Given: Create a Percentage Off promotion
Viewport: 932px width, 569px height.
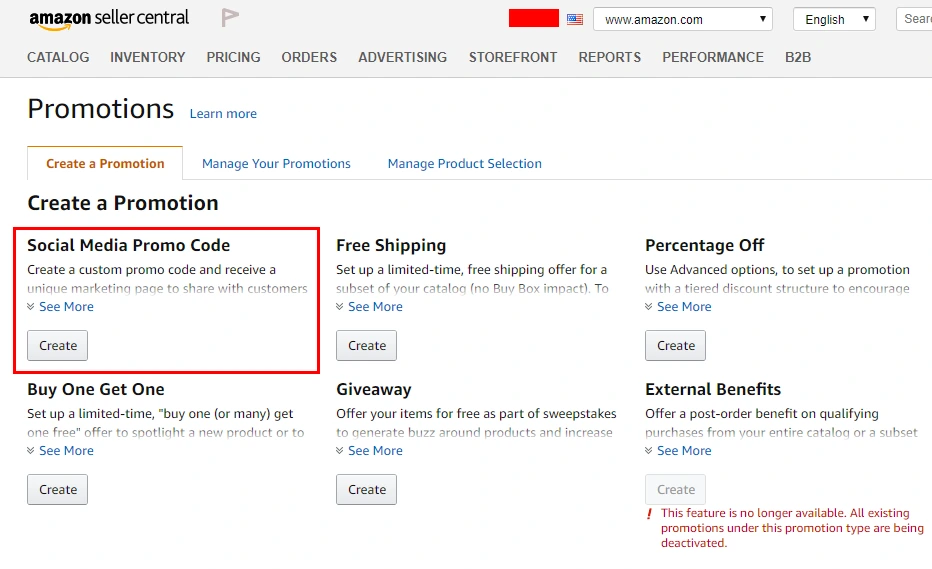Looking at the screenshot, I should (676, 345).
